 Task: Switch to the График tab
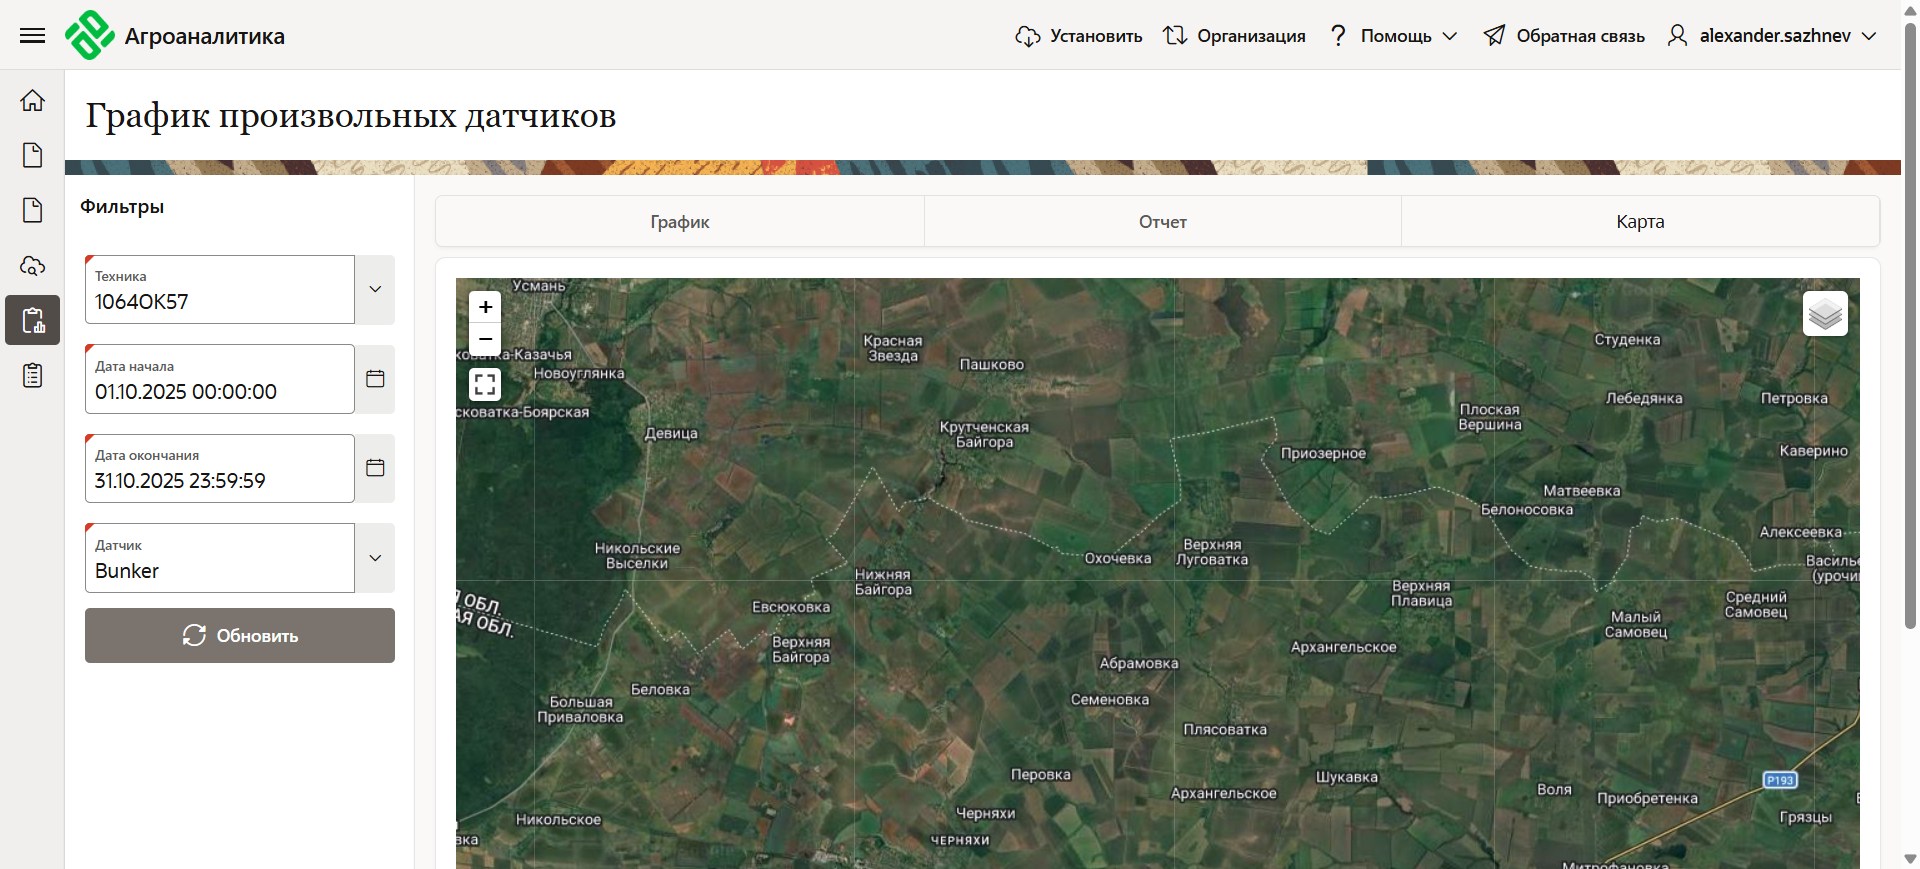679,222
